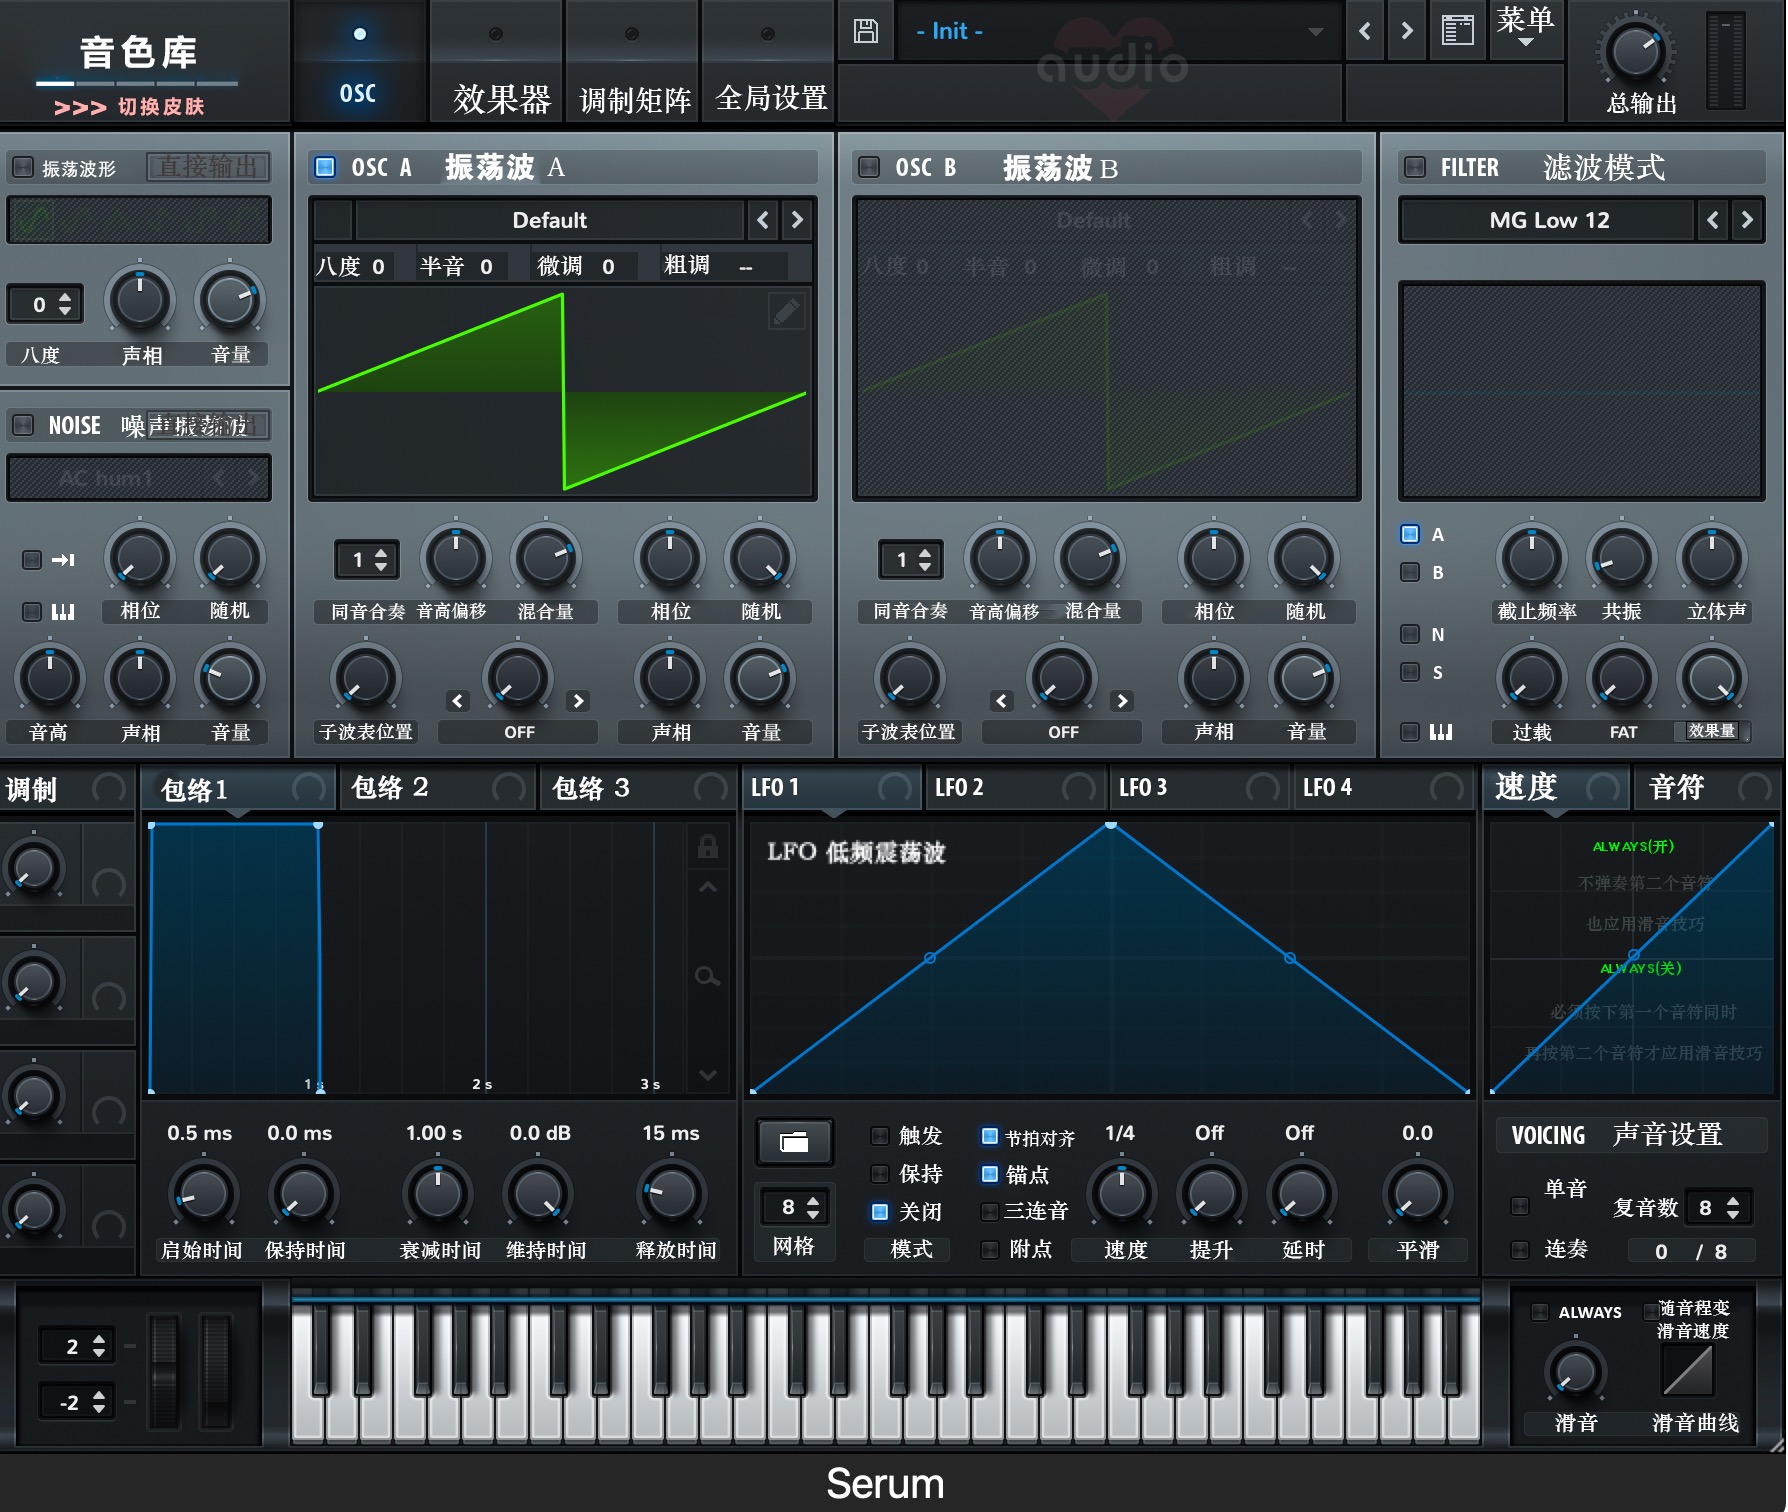The width and height of the screenshot is (1788, 1512).
Task: Toggle noise one-shot arrow icon
Action: 63,560
